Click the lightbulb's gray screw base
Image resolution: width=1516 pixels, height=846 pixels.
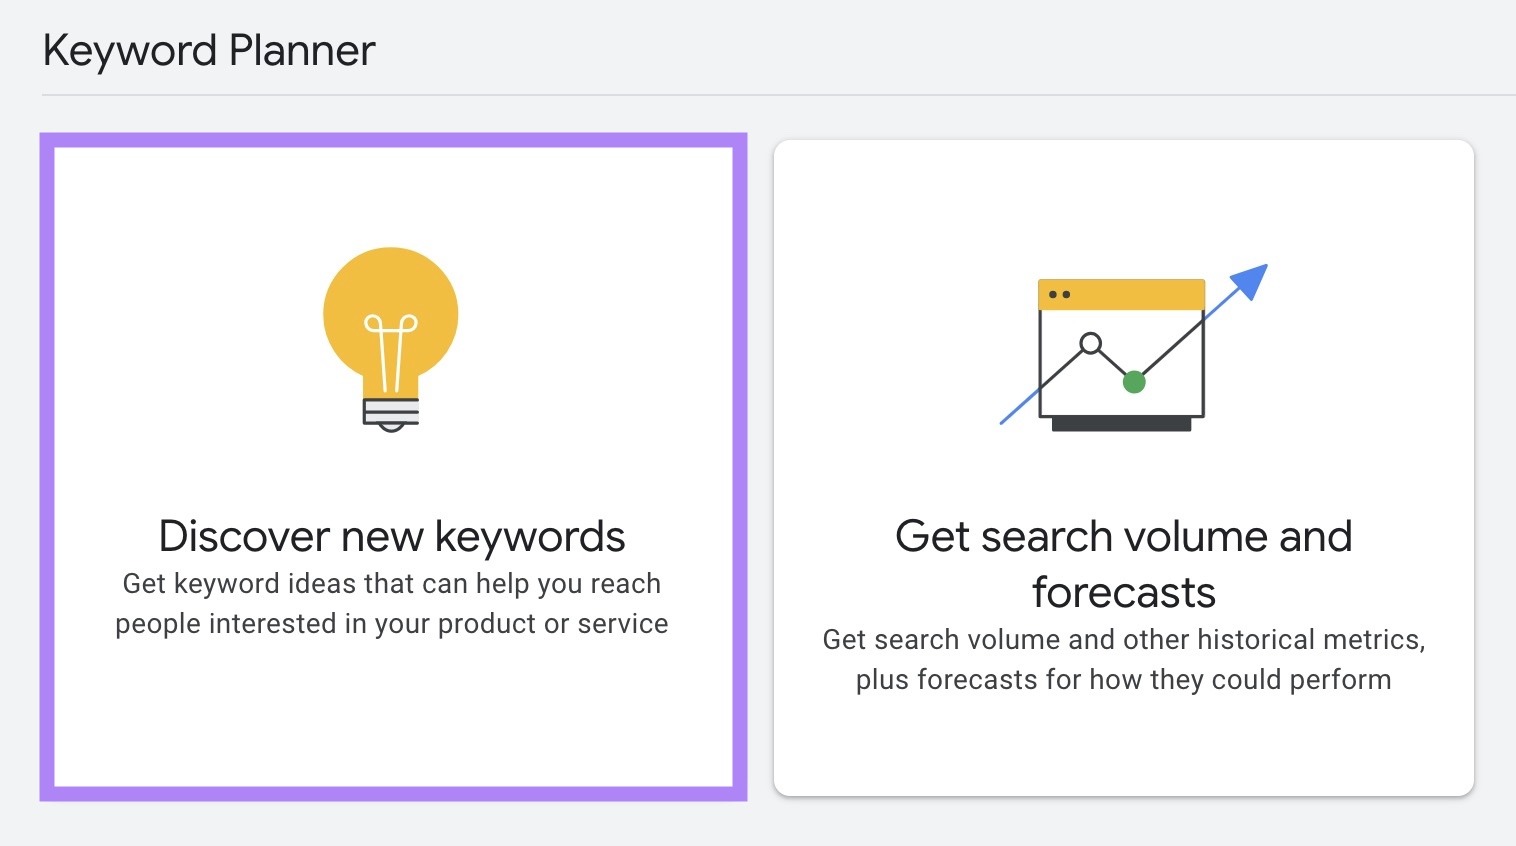(x=390, y=413)
